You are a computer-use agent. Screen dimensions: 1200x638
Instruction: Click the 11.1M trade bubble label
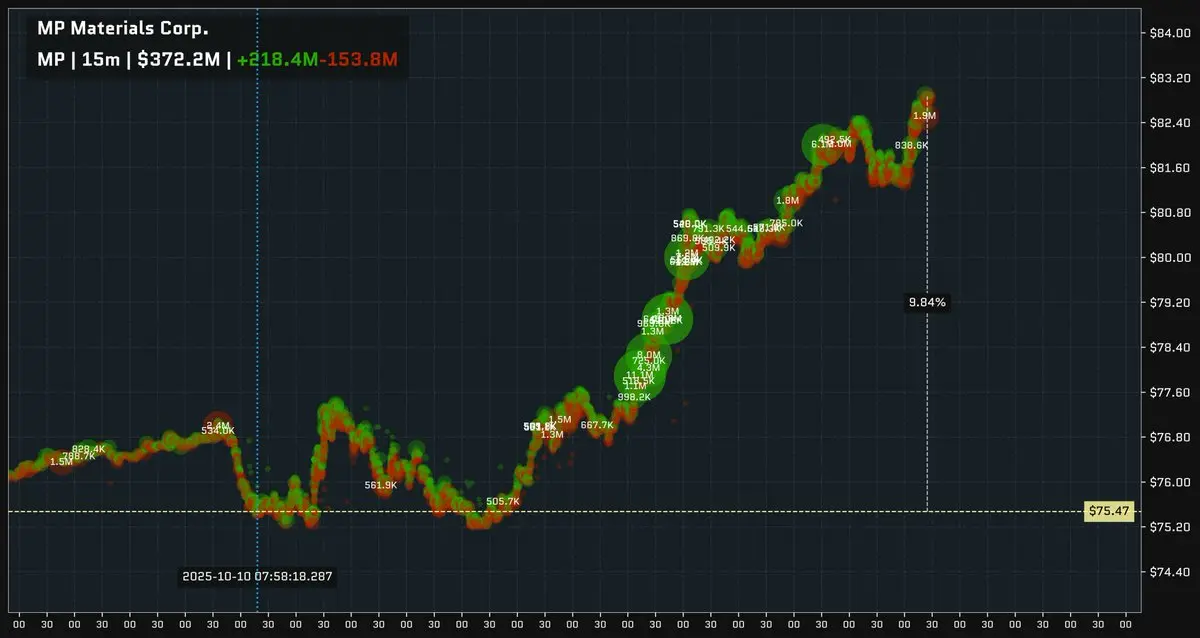[x=639, y=375]
